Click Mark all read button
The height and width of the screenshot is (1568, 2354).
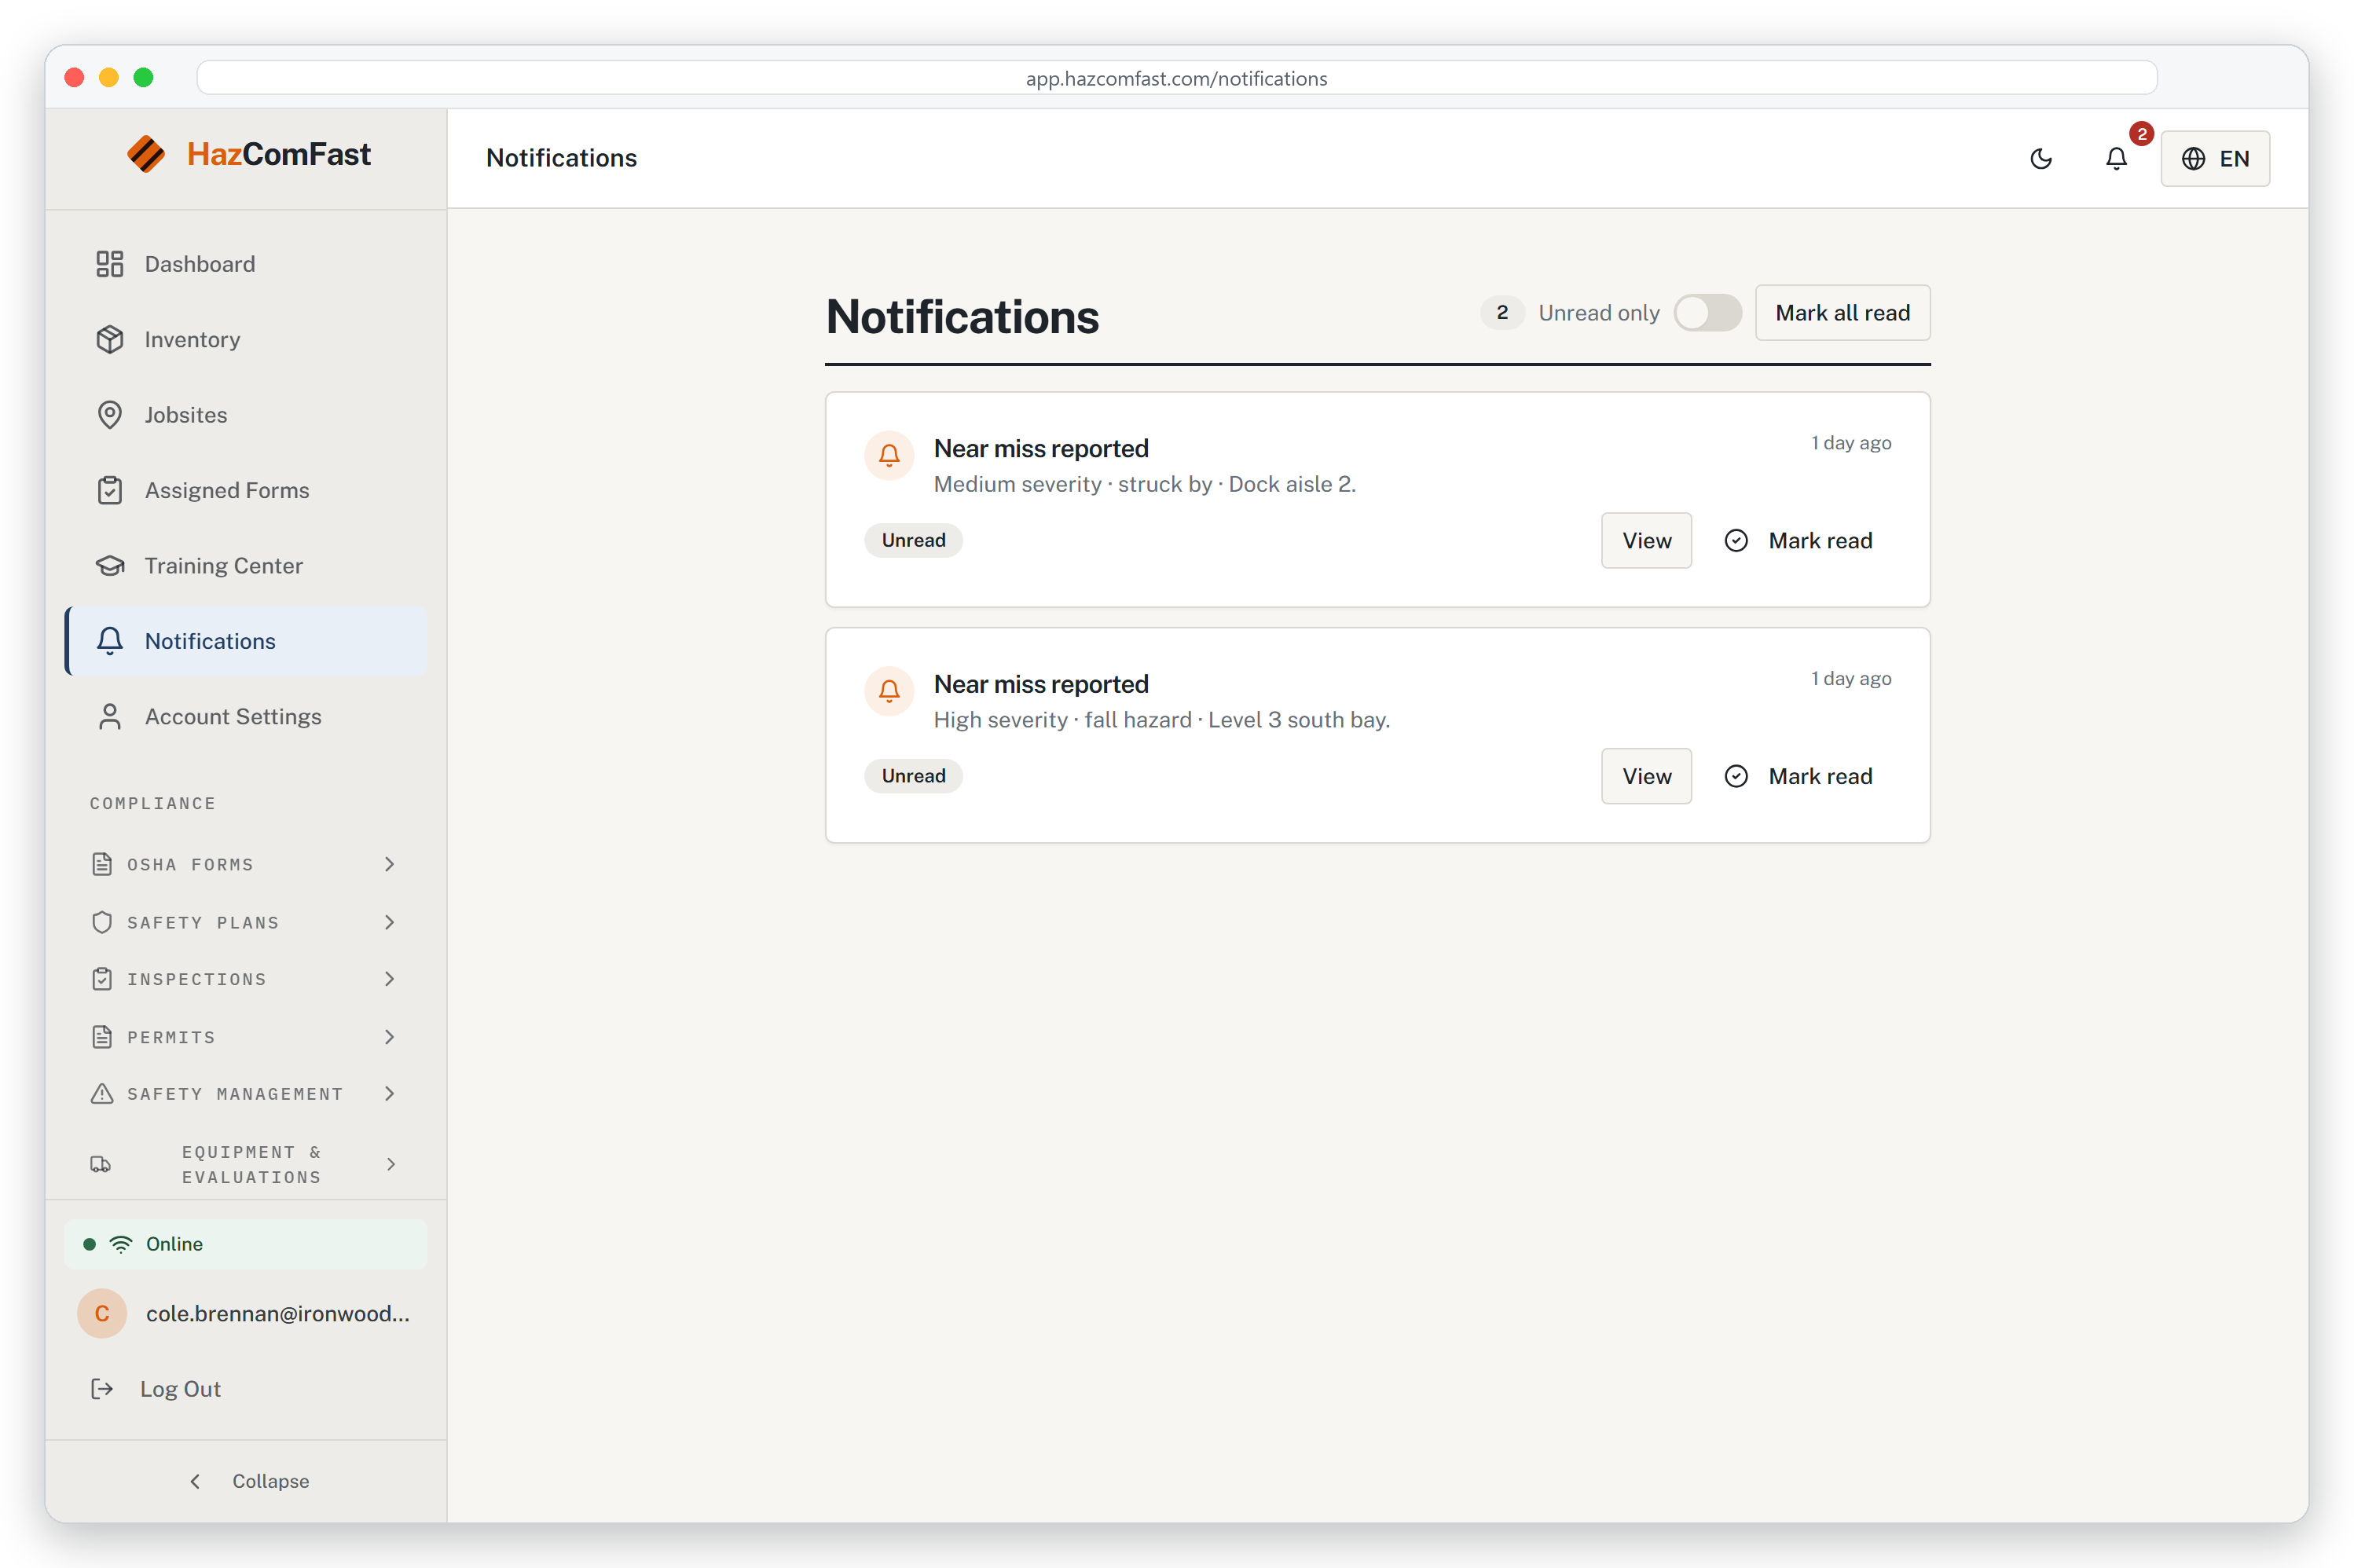click(x=1842, y=313)
